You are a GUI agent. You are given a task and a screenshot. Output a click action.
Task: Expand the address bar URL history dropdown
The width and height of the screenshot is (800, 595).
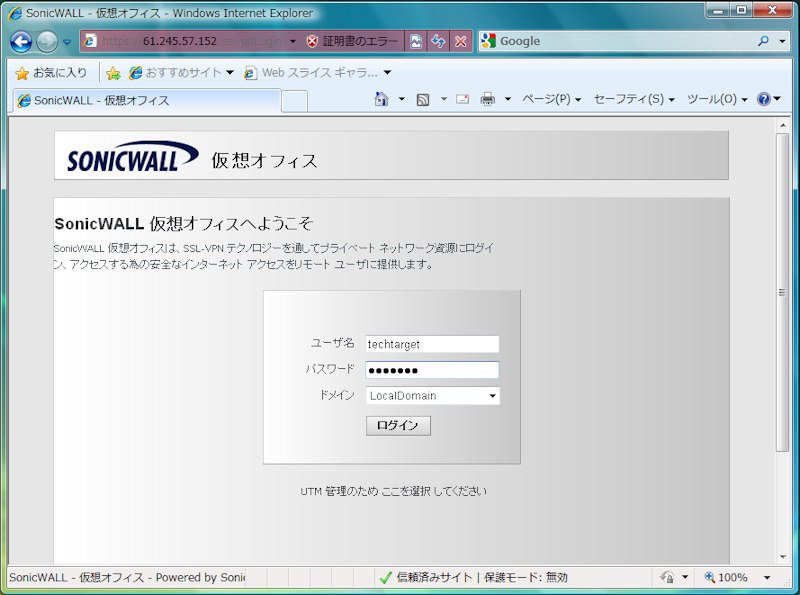(x=293, y=41)
